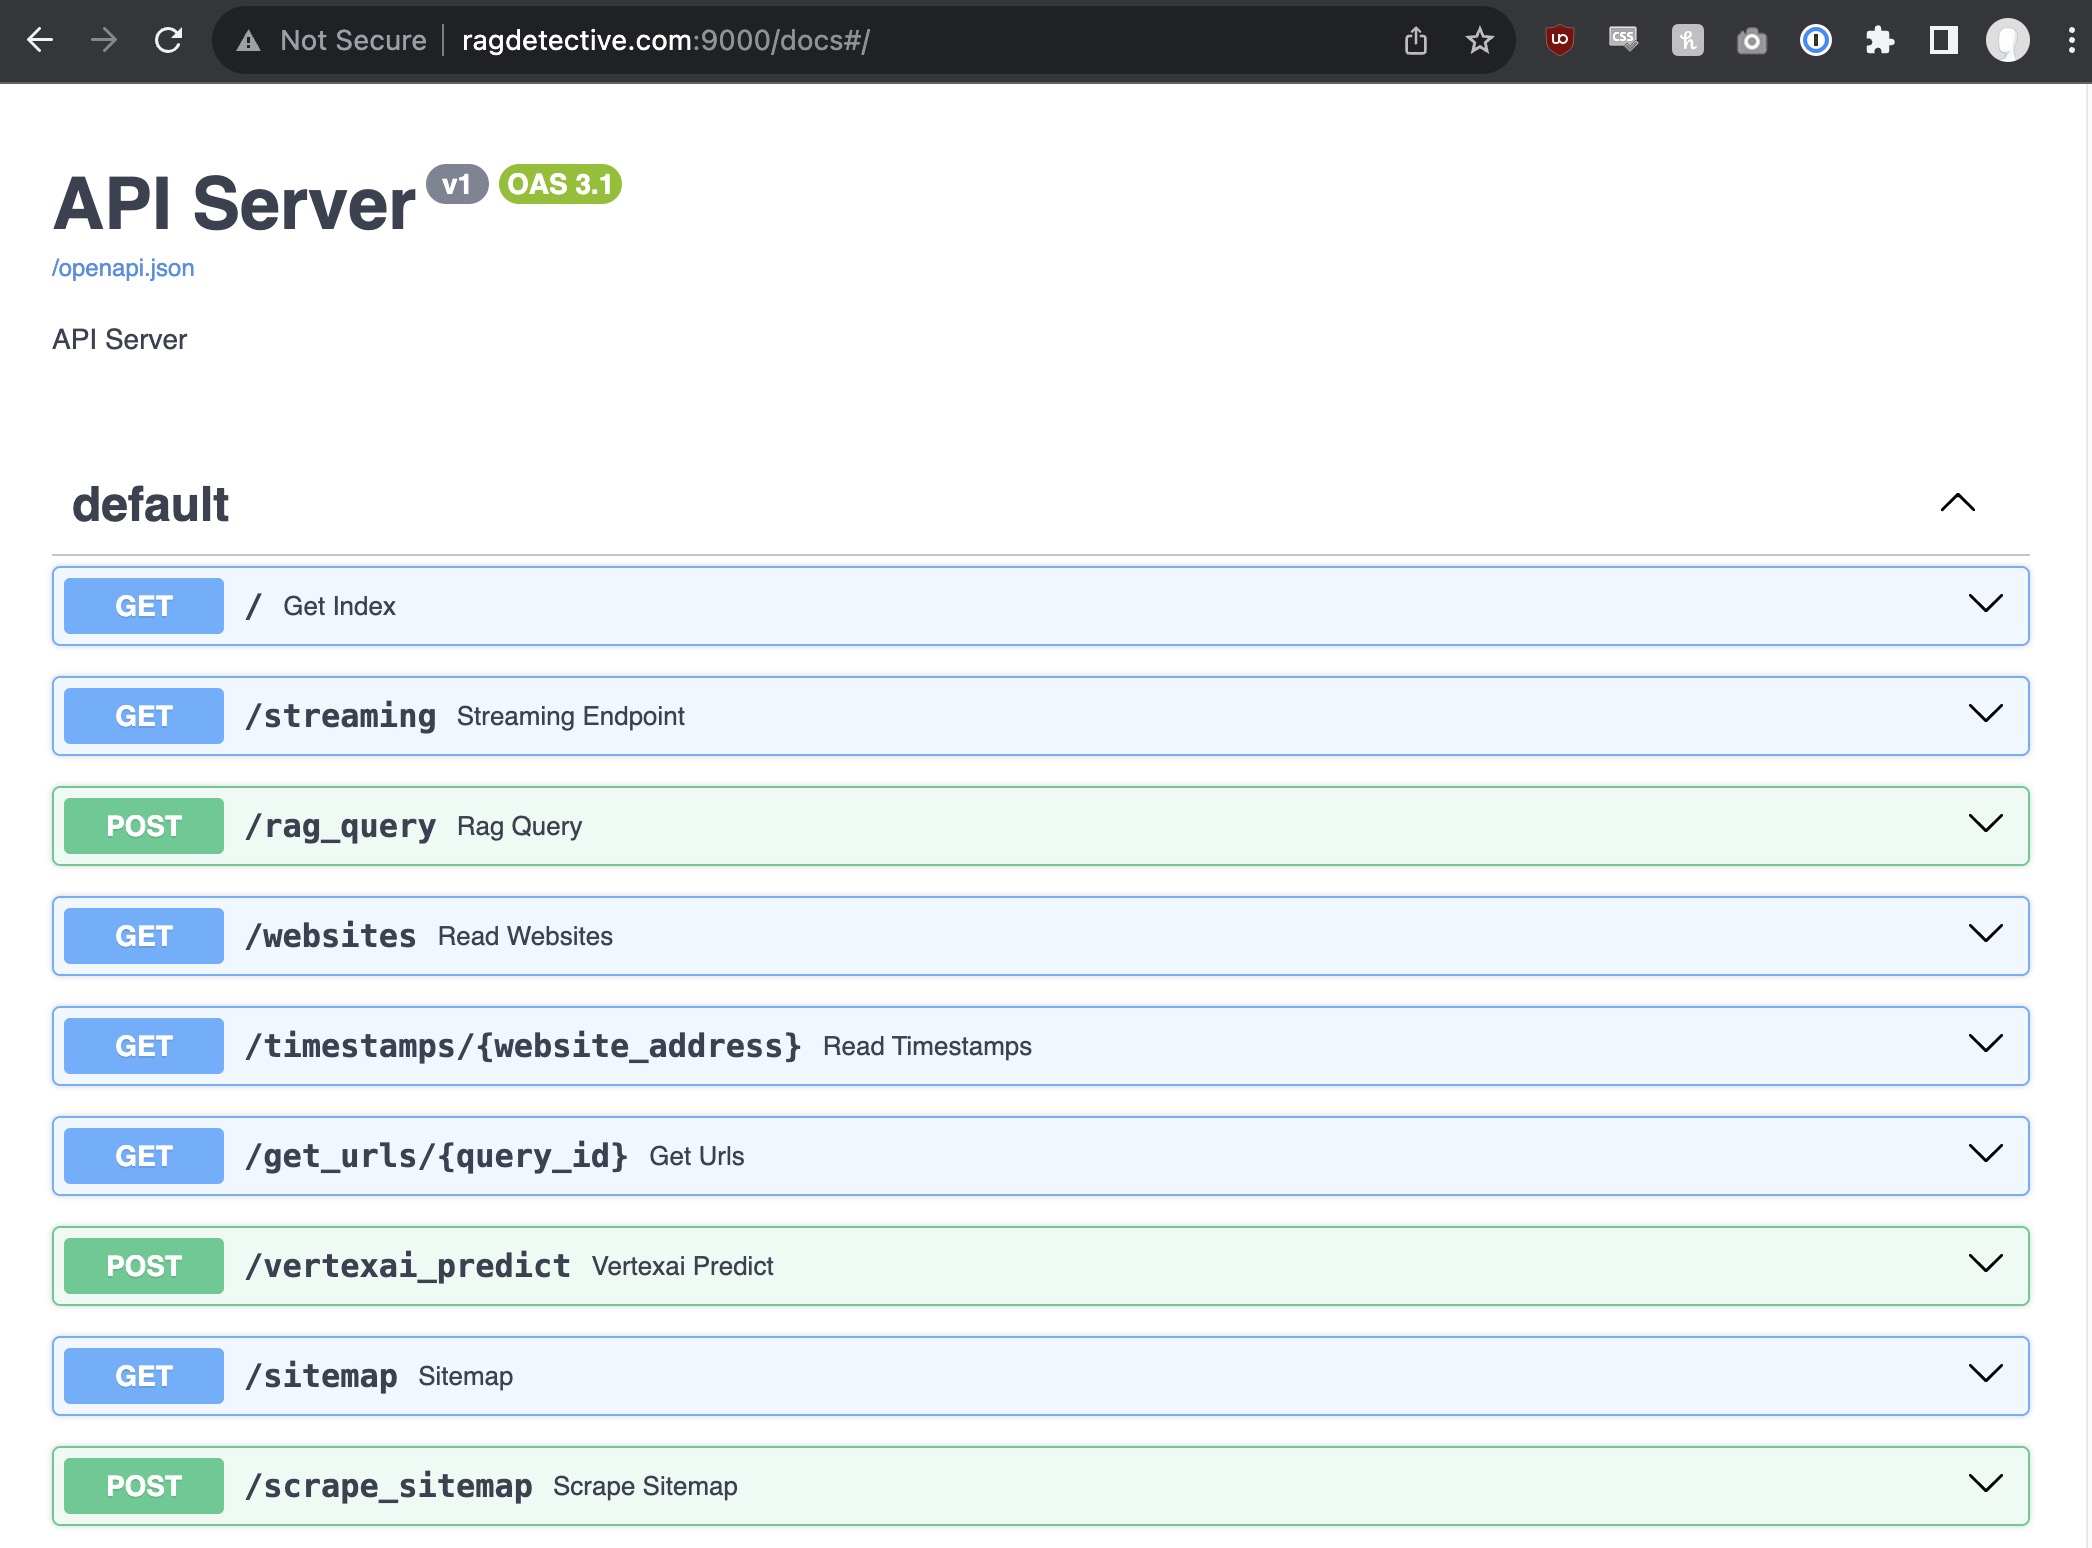This screenshot has height=1548, width=2092.
Task: Click the browser back arrow
Action: click(x=40, y=40)
